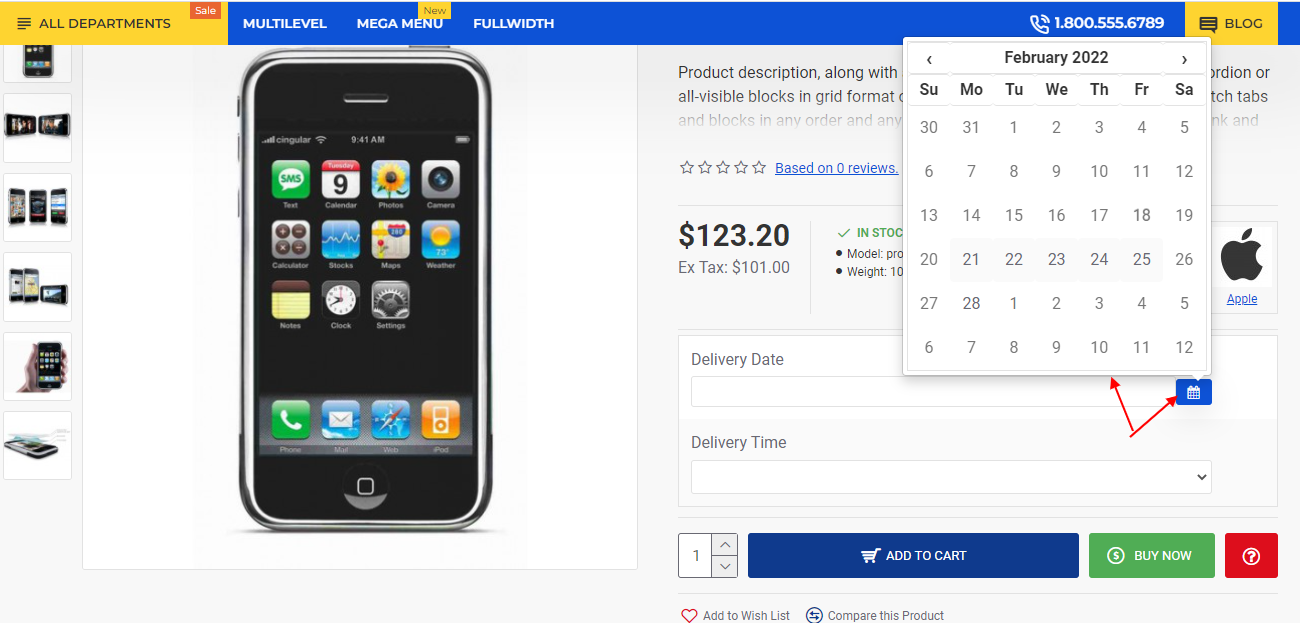
Task: Go to previous month in calendar
Action: (x=929, y=58)
